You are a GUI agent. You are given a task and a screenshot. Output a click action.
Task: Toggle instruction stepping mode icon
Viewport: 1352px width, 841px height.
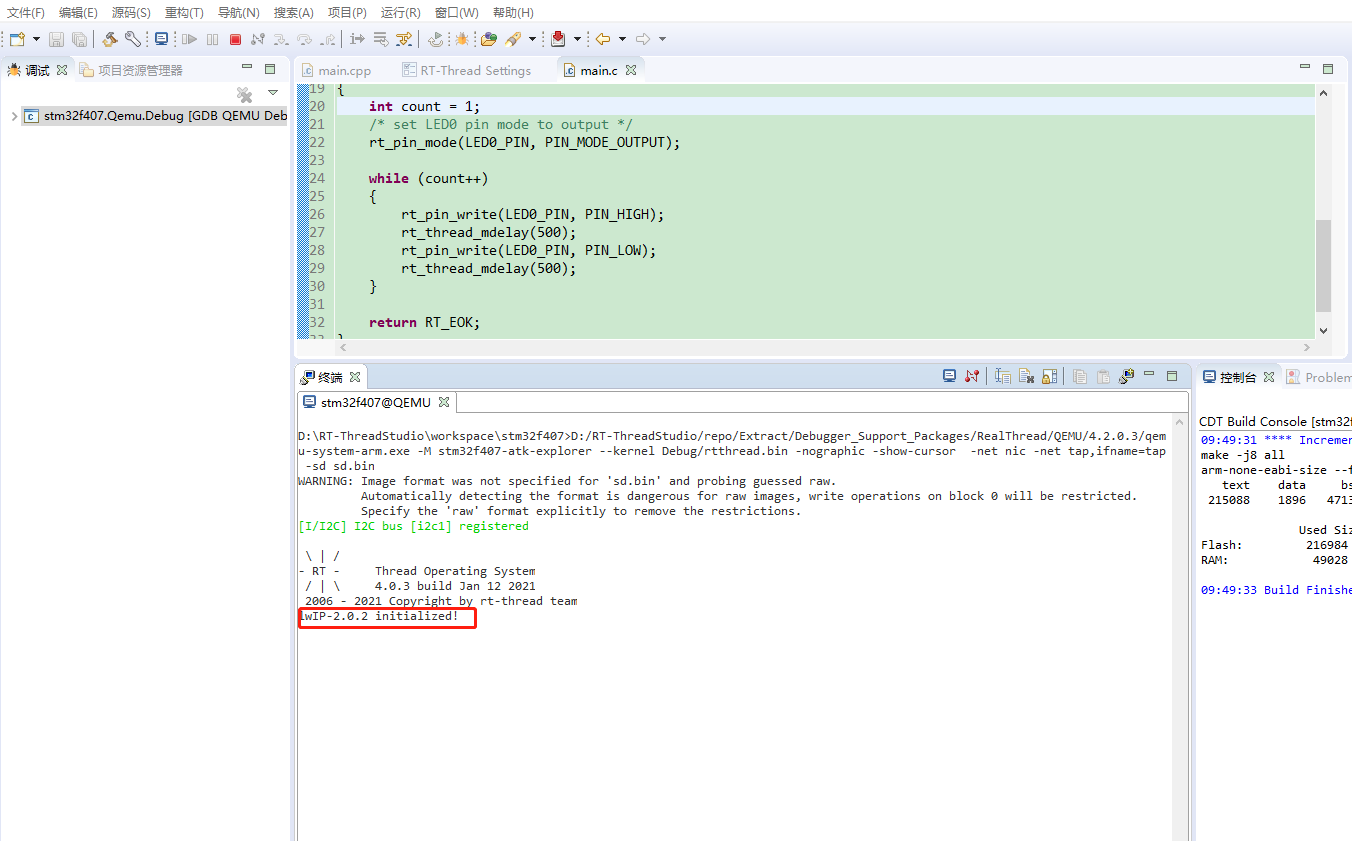click(x=357, y=39)
